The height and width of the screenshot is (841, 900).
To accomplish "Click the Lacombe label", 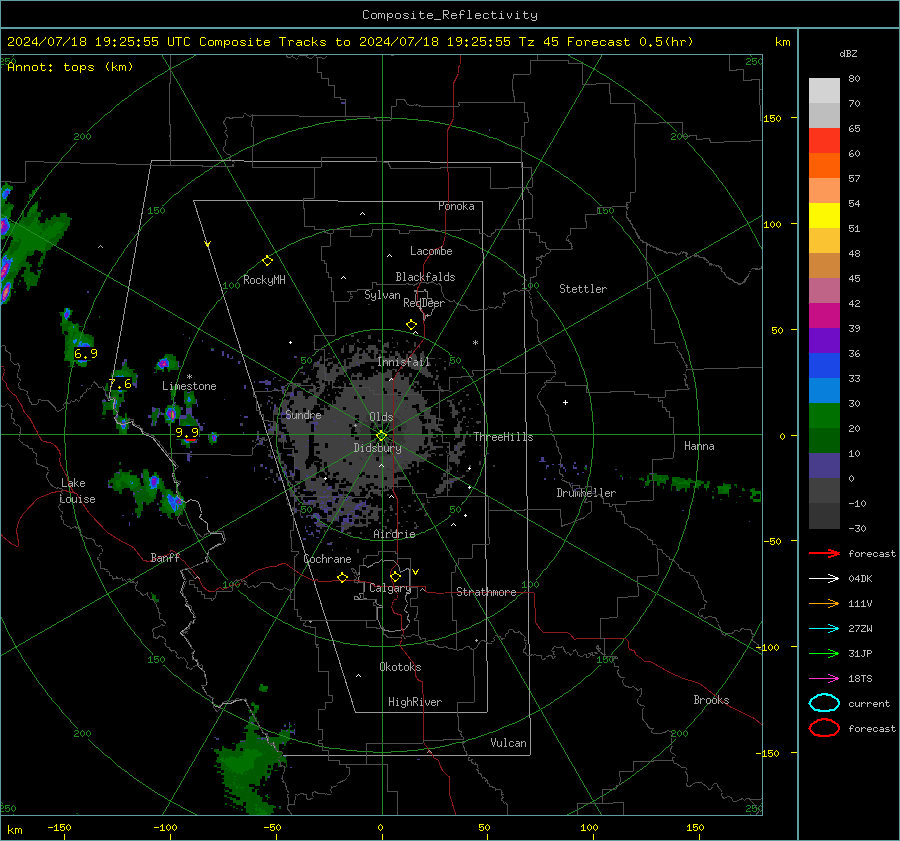I will (x=431, y=251).
